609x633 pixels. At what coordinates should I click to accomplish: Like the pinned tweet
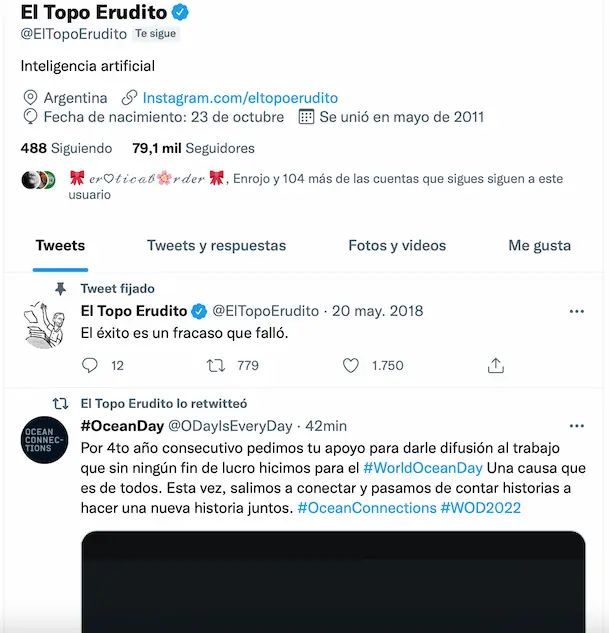(351, 366)
